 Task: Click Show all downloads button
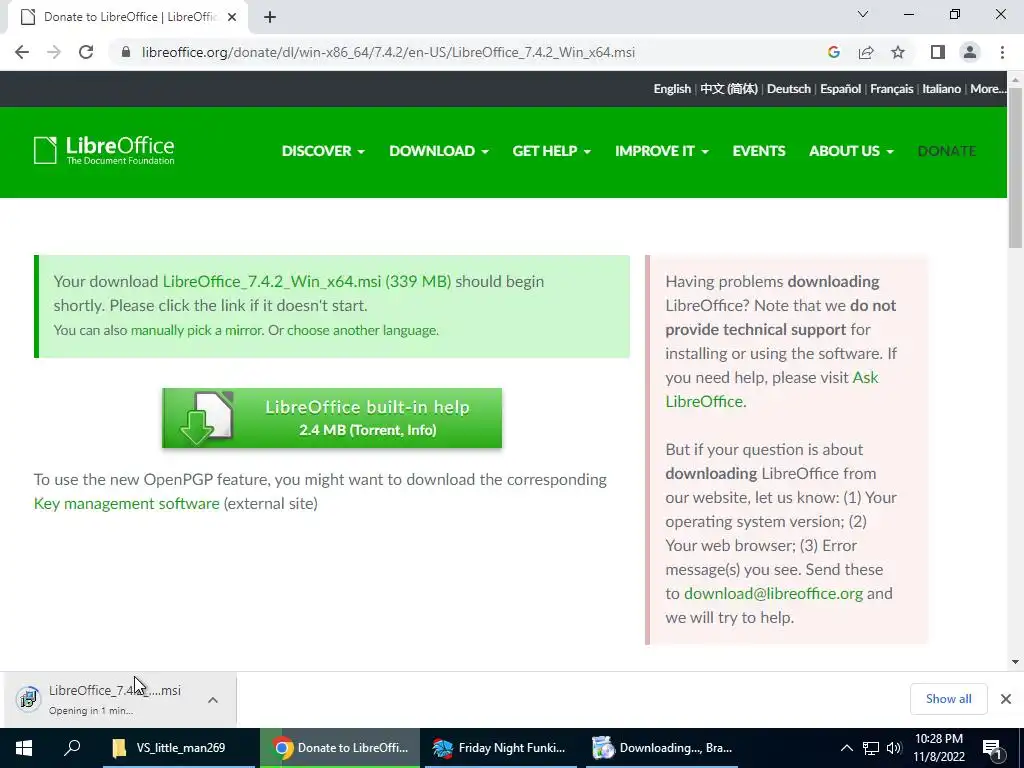948,699
